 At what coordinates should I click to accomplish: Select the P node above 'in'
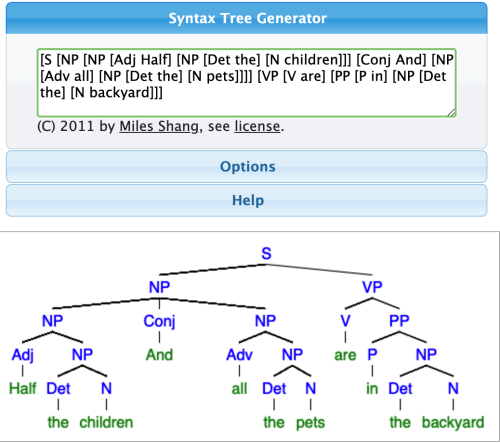[372, 355]
